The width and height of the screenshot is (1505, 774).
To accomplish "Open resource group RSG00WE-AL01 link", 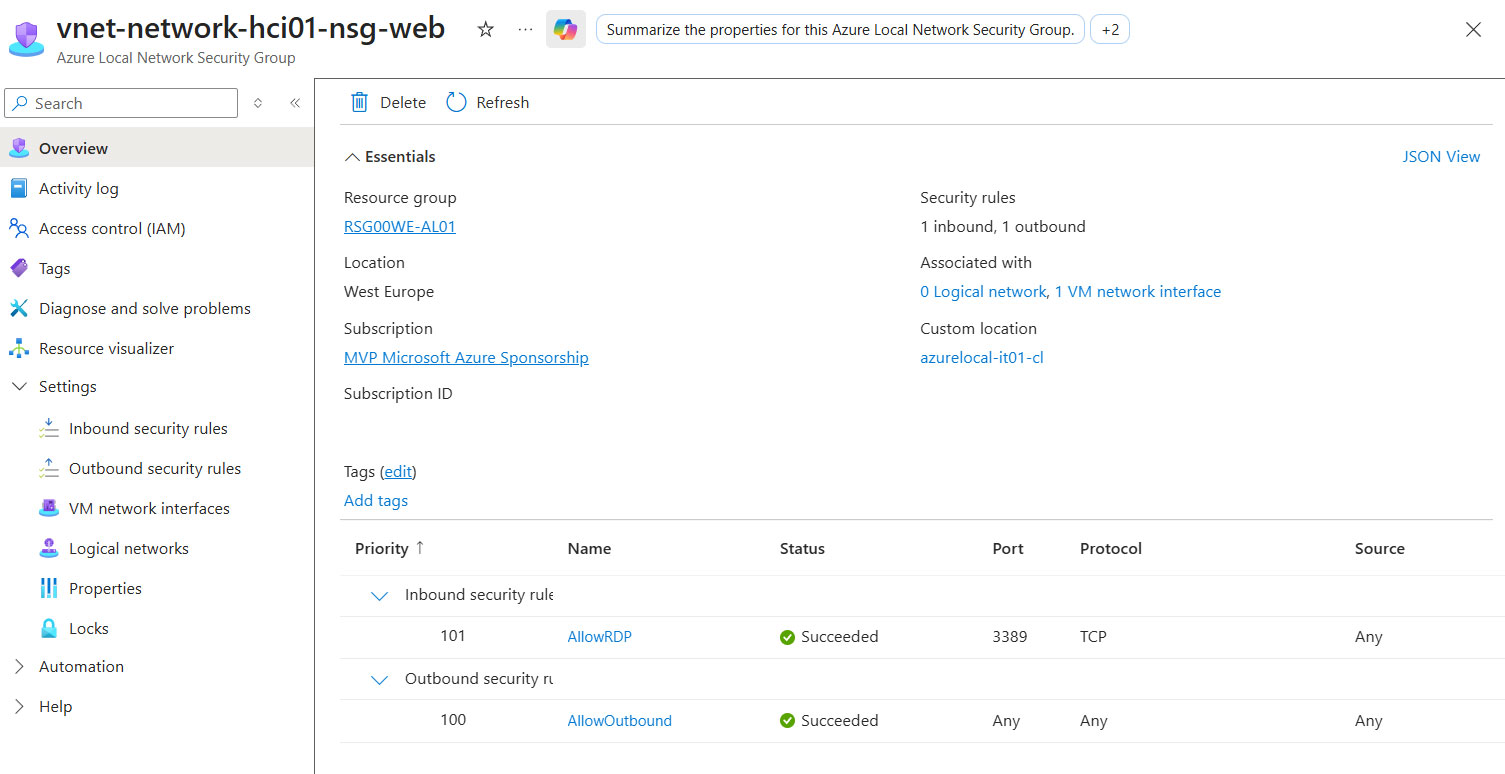I will [400, 226].
